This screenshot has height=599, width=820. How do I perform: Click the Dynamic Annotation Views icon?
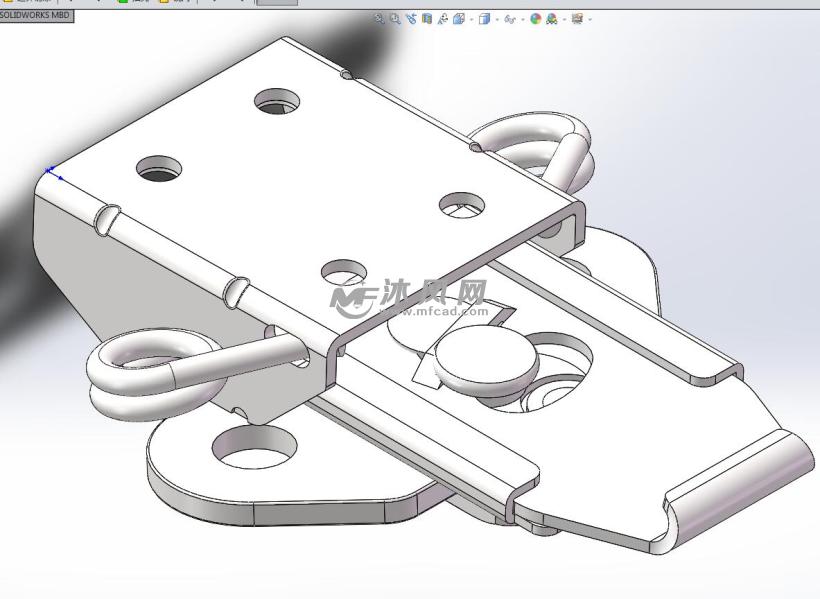click(x=442, y=18)
